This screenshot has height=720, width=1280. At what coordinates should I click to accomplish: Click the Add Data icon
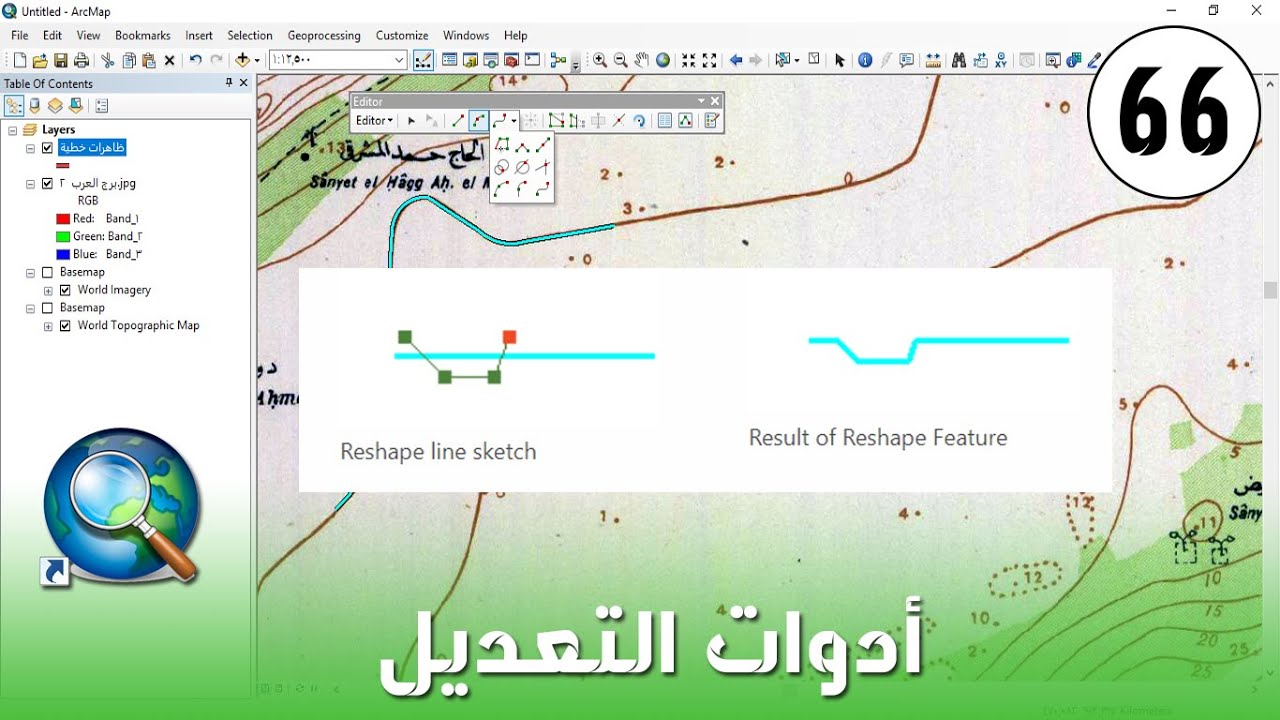(242, 60)
